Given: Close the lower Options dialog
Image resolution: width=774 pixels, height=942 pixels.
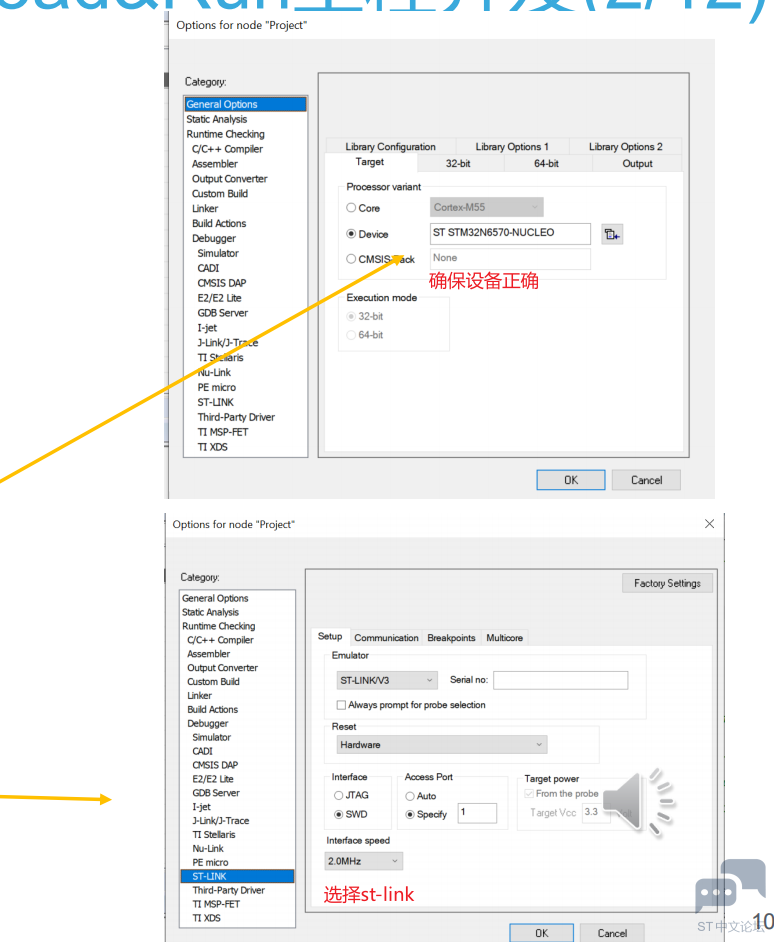Looking at the screenshot, I should pos(709,524).
